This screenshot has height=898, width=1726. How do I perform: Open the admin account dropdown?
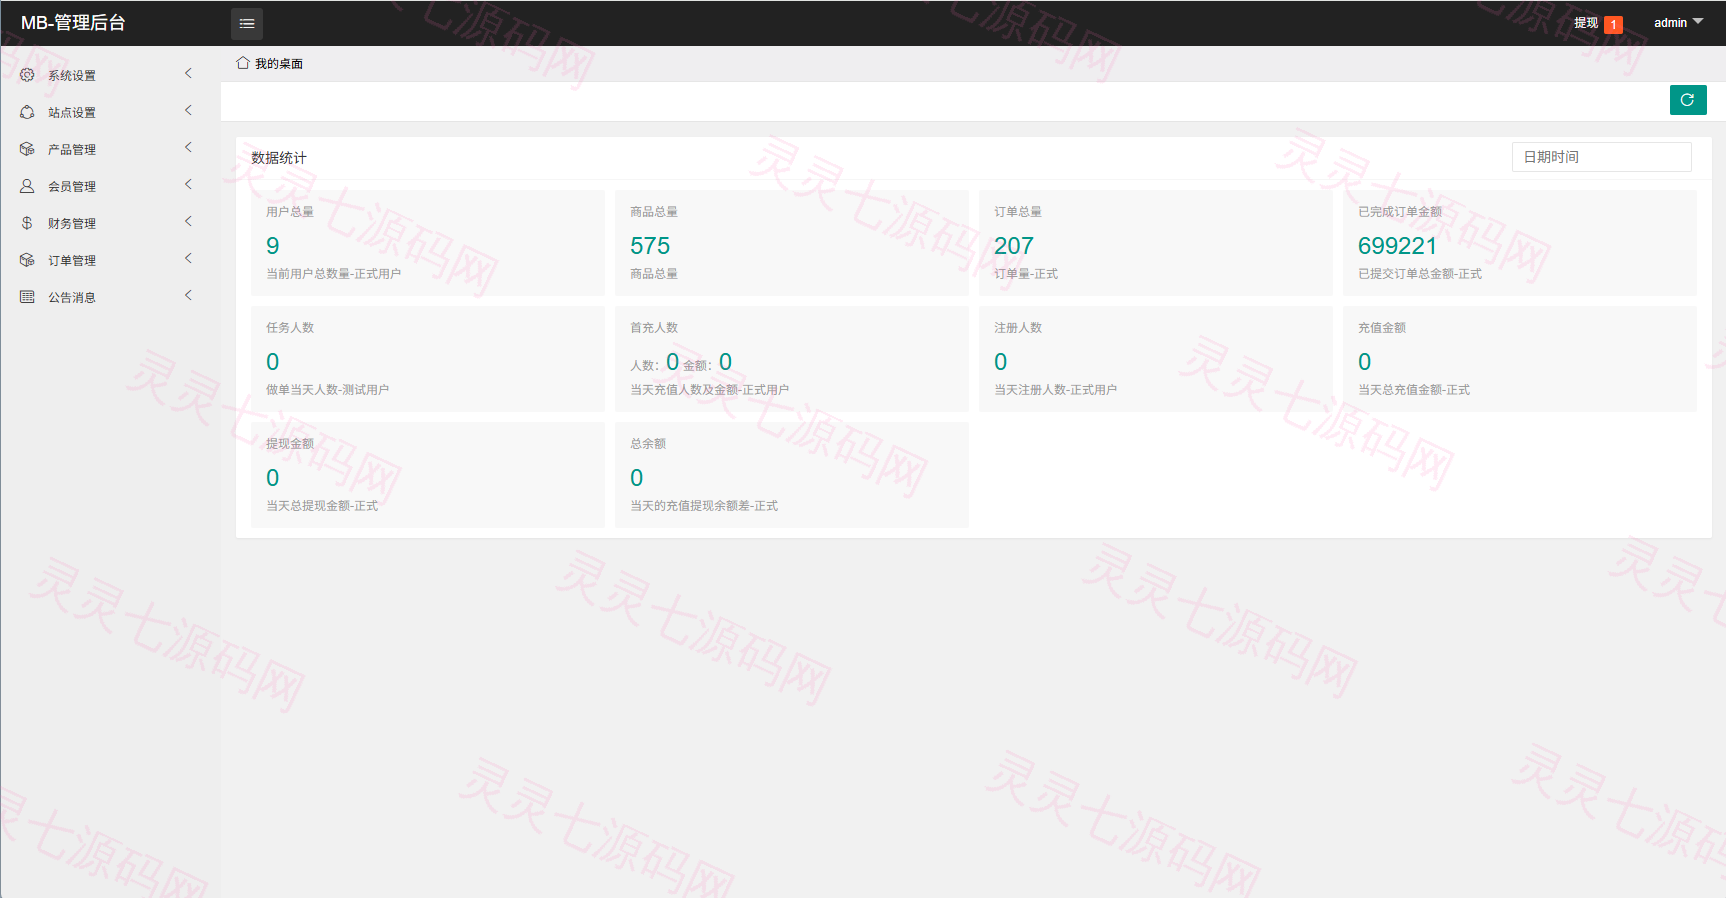1678,23
